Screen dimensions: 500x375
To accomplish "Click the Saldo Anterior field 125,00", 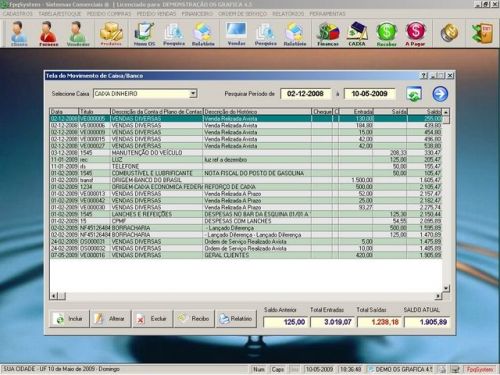I will click(x=286, y=322).
